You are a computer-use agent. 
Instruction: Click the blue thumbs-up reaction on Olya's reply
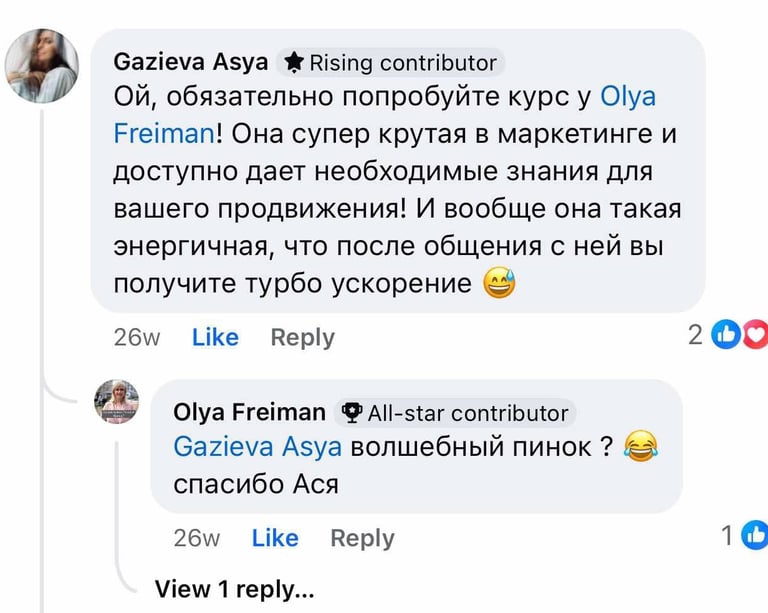tap(755, 537)
